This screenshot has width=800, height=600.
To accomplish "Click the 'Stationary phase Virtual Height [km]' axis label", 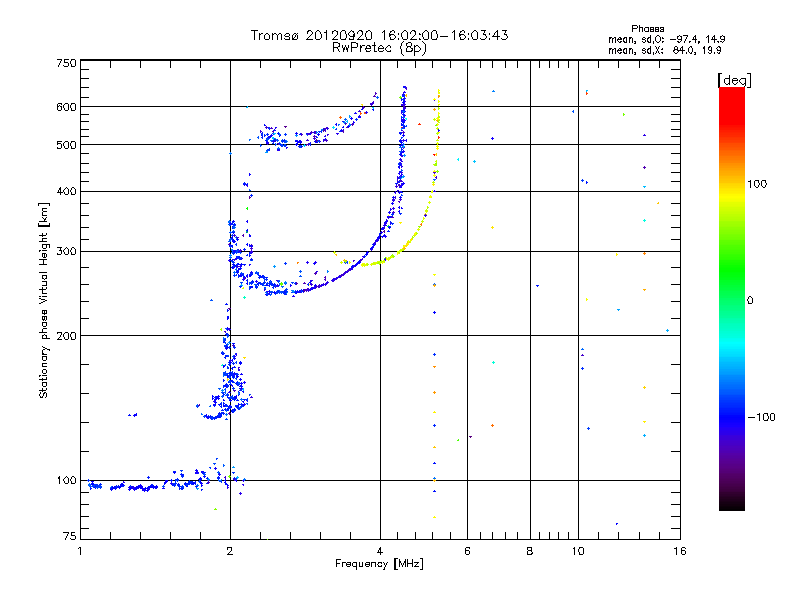I will (43, 301).
